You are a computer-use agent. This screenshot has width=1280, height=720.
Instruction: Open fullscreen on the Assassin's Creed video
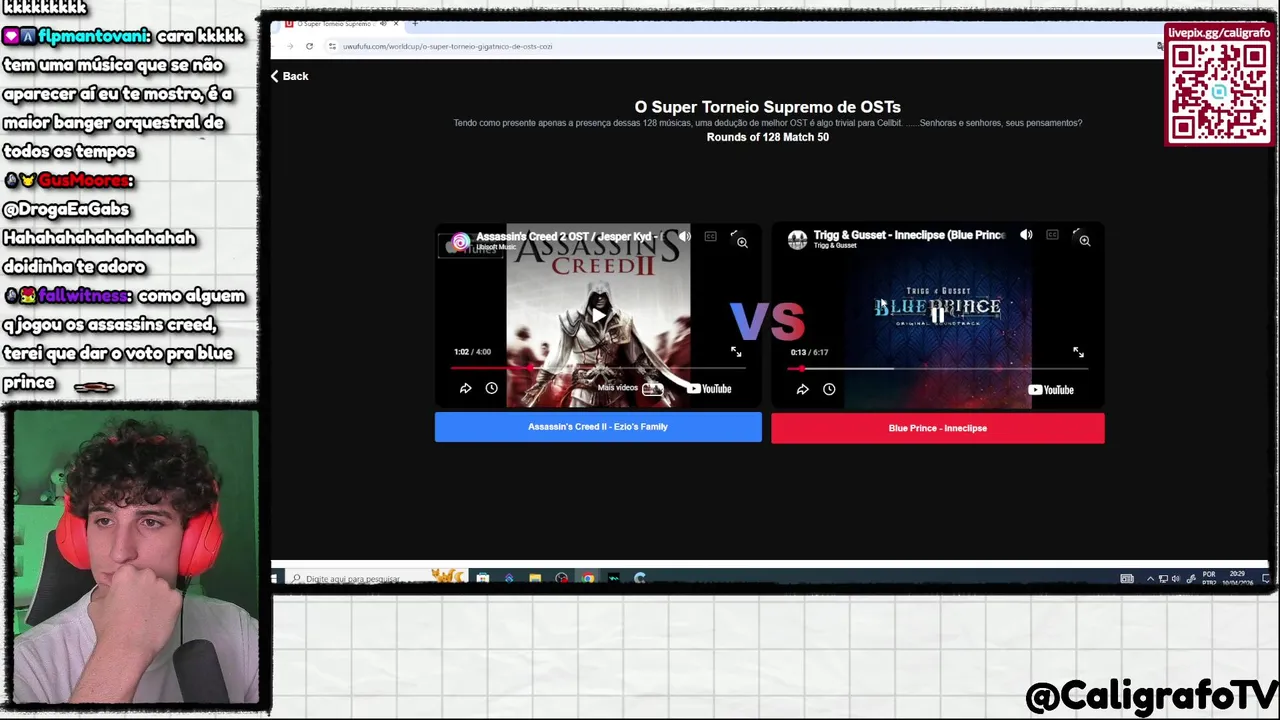click(x=736, y=352)
